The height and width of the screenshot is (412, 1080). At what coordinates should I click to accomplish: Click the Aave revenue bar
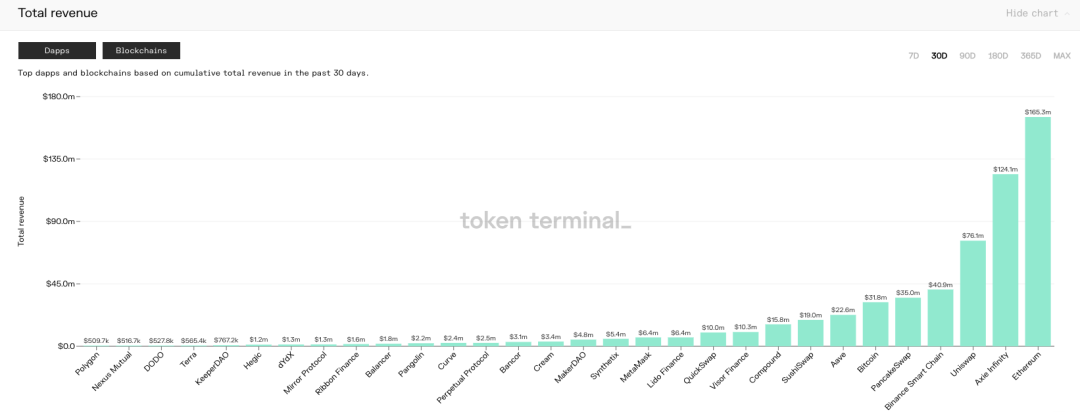pyautogui.click(x=843, y=331)
